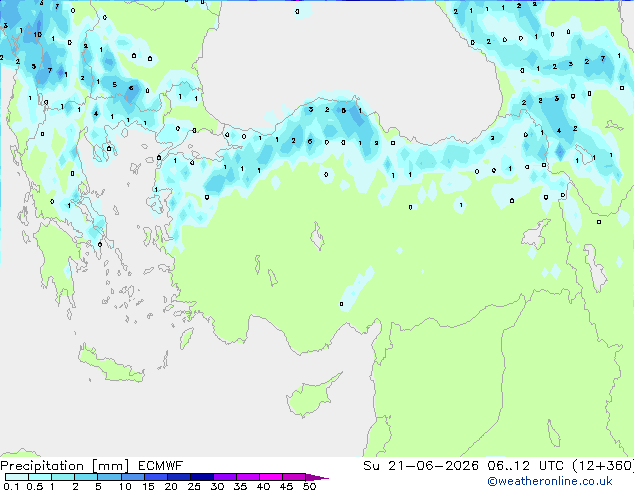Click the 'Su 21-06-2026' date text
634x490 pixels.
click(x=421, y=466)
